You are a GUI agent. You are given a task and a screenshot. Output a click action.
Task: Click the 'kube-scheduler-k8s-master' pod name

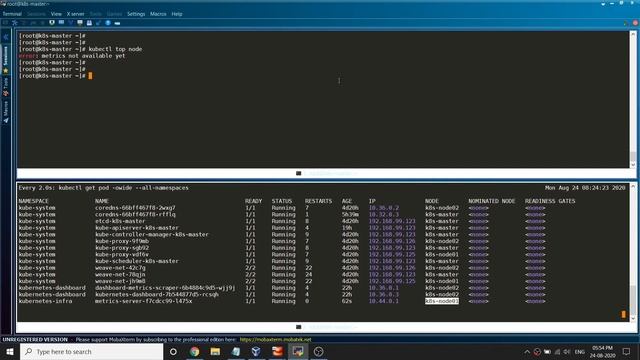click(x=137, y=261)
